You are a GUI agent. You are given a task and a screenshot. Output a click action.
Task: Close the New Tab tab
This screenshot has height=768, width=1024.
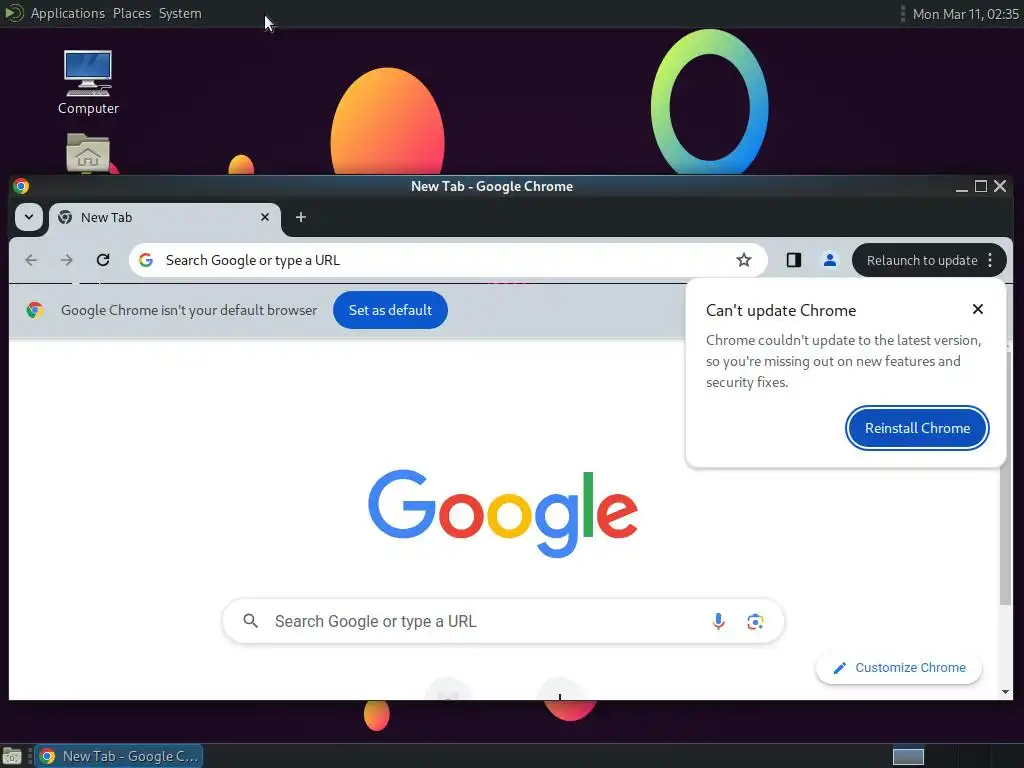[x=264, y=217]
